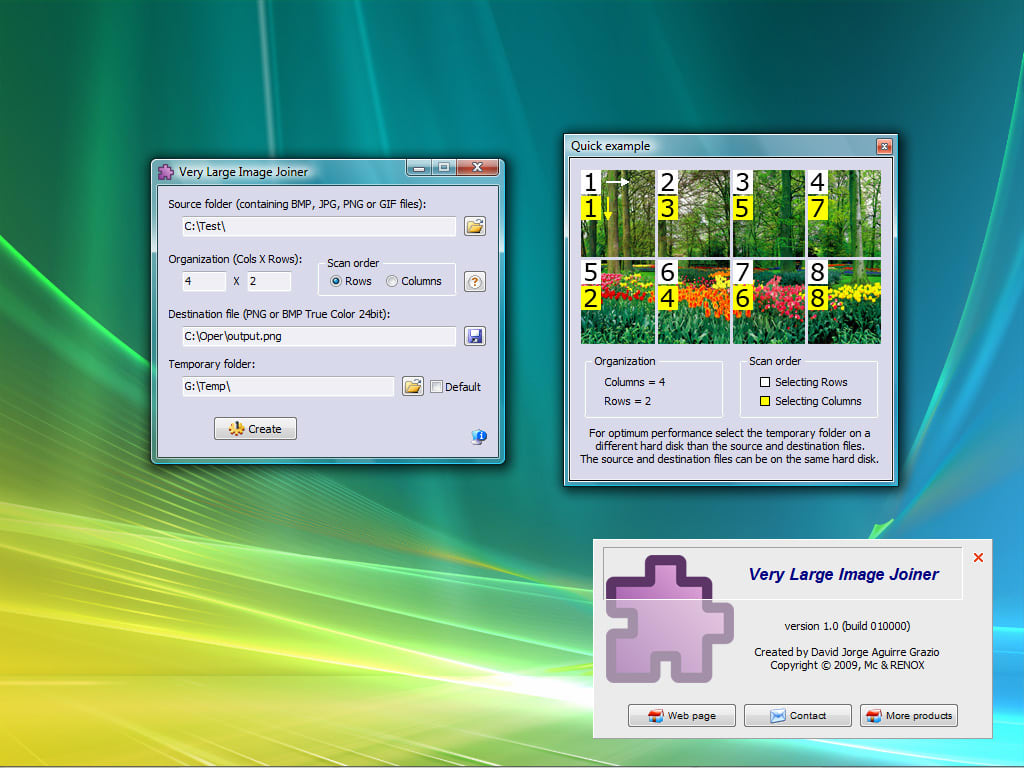Click the "Copyright © 2009, Mc & RENOX" line
The width and height of the screenshot is (1024, 768).
(x=847, y=665)
